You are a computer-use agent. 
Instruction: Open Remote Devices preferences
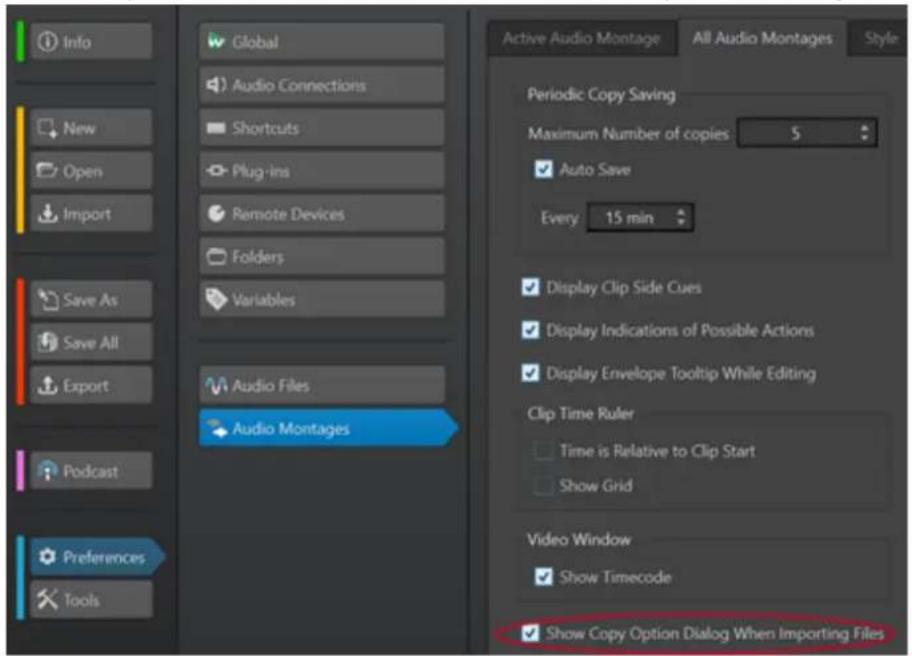[322, 214]
